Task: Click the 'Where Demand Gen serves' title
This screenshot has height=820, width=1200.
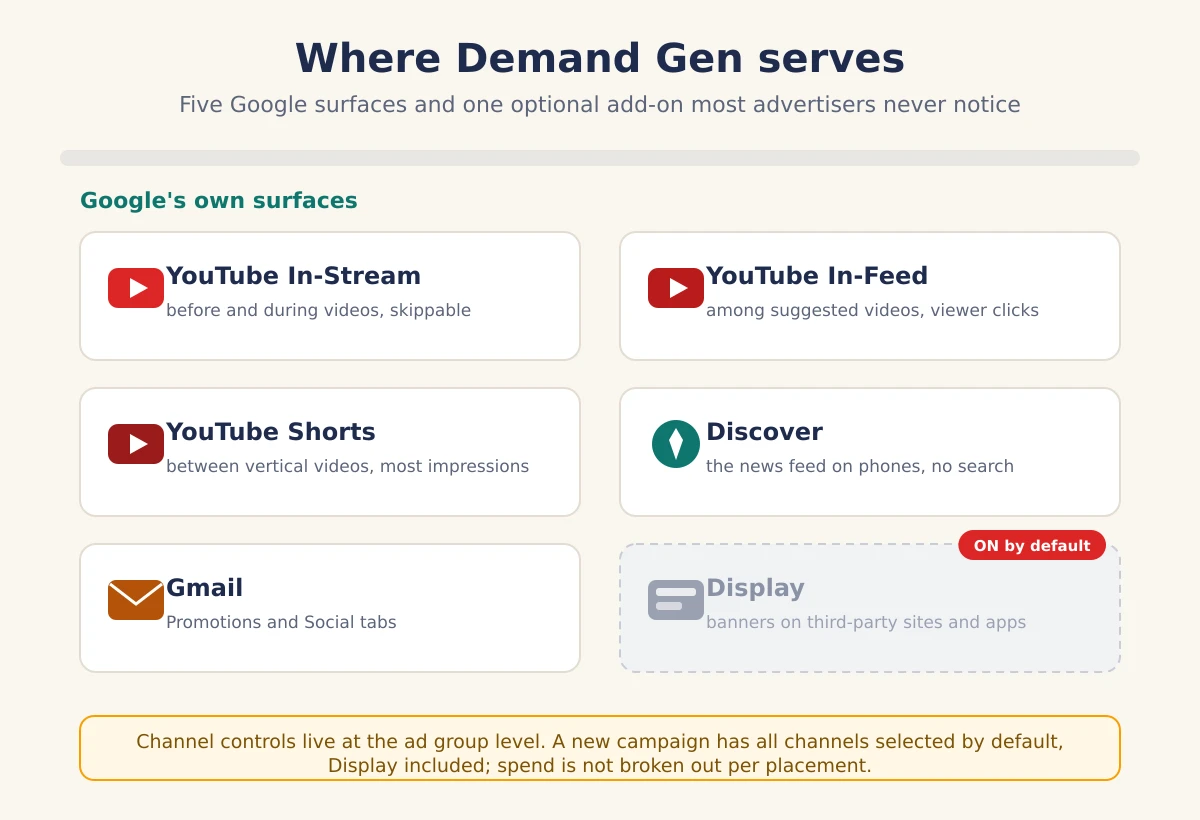Action: pyautogui.click(x=600, y=58)
